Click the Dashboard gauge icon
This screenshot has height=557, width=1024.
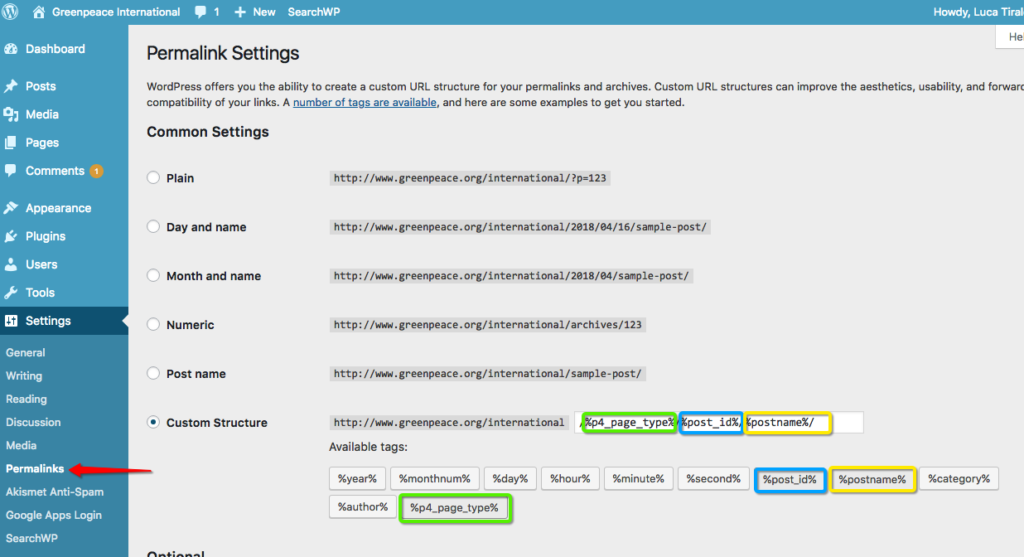click(11, 49)
